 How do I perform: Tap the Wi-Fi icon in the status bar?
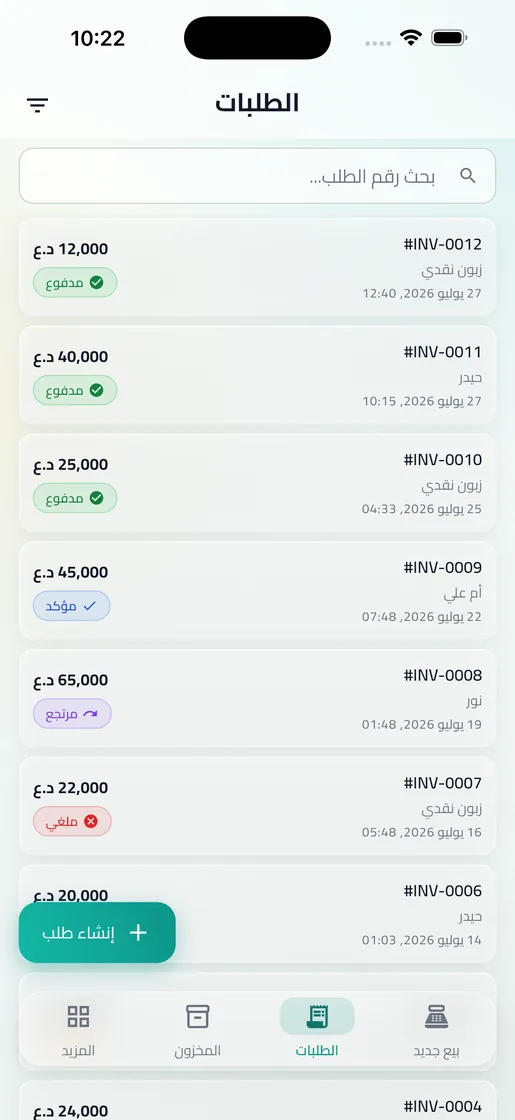(x=411, y=37)
